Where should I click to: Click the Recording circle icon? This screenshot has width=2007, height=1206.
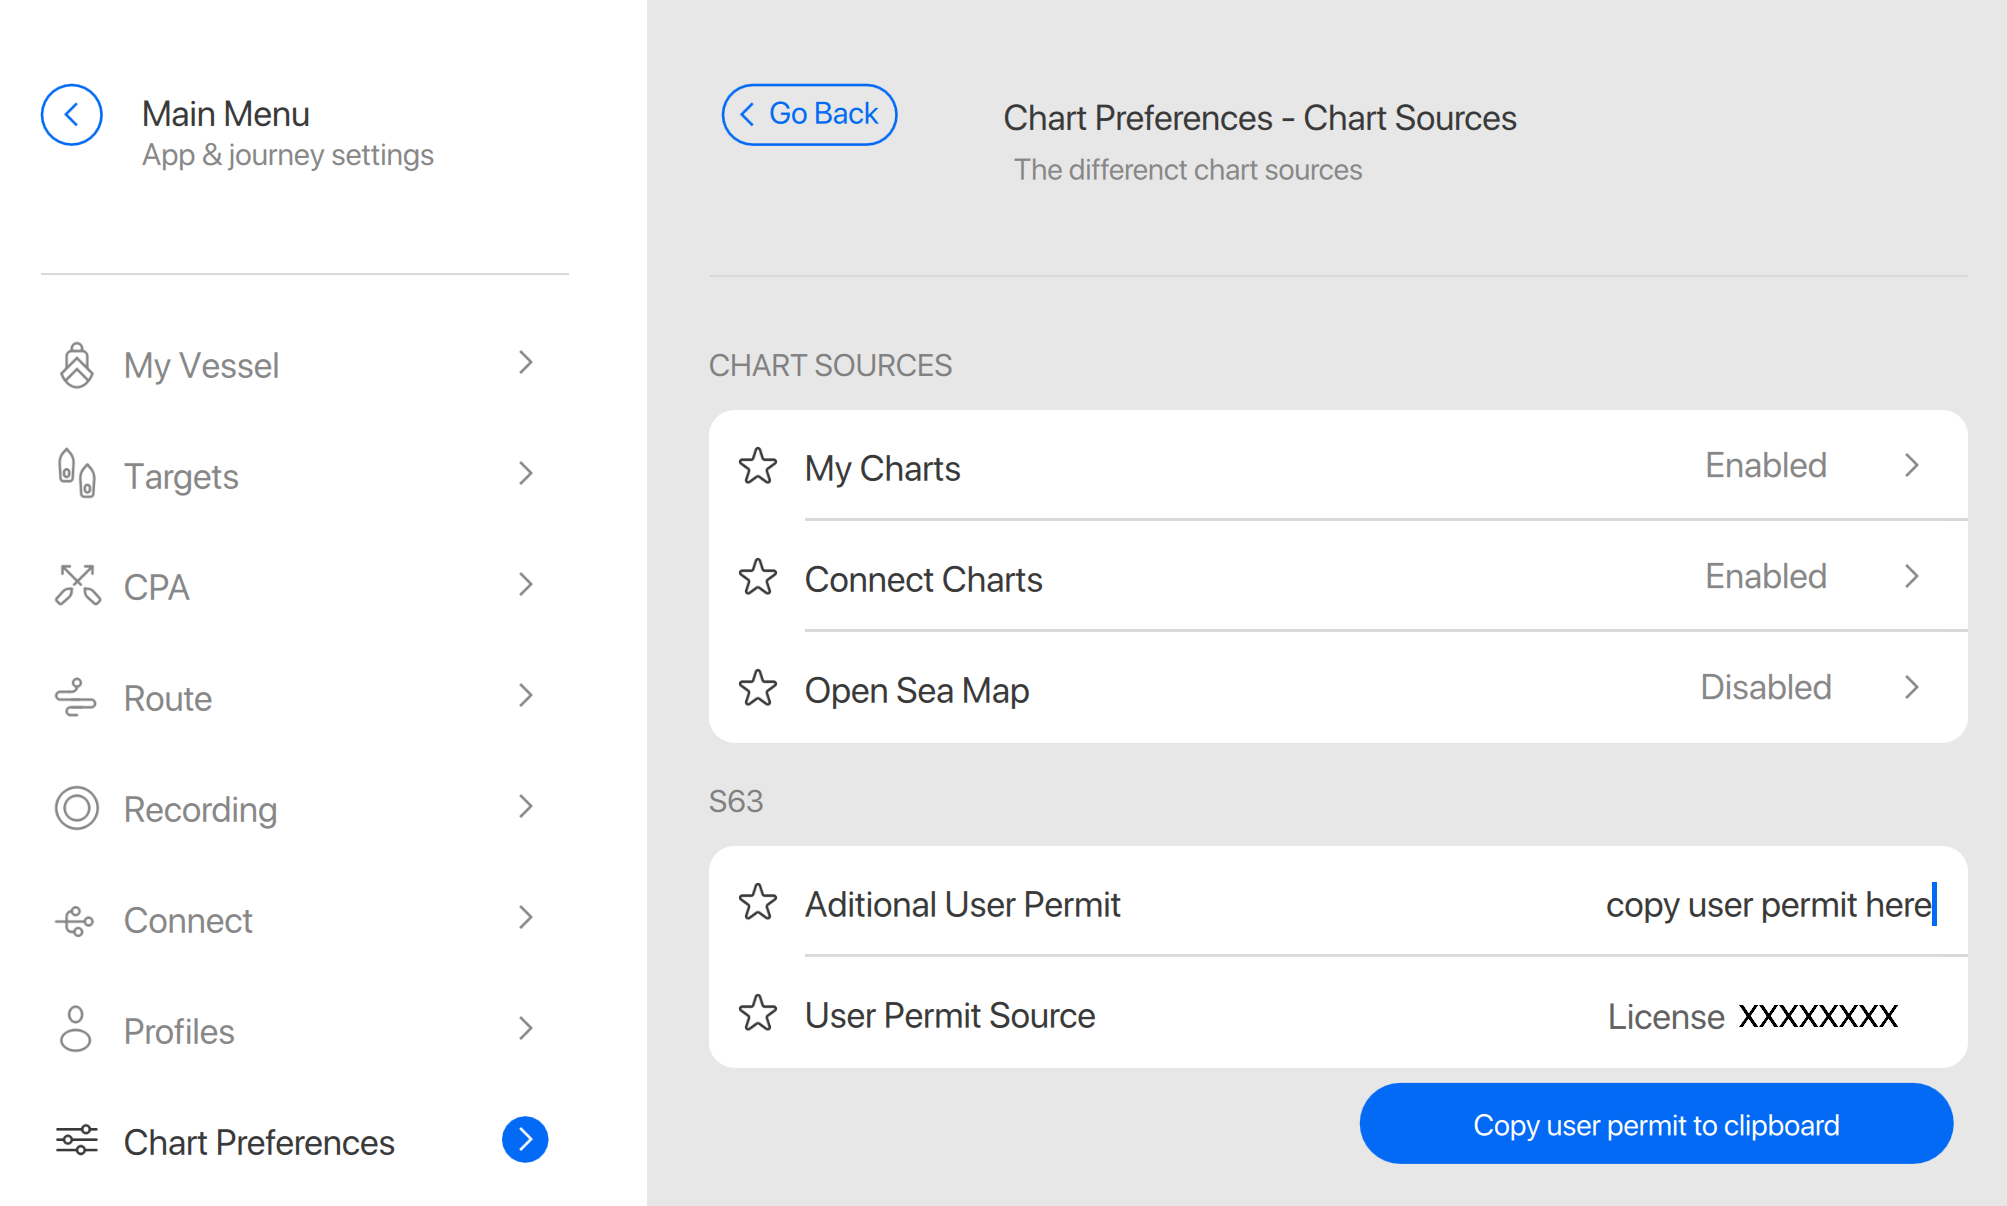point(77,808)
